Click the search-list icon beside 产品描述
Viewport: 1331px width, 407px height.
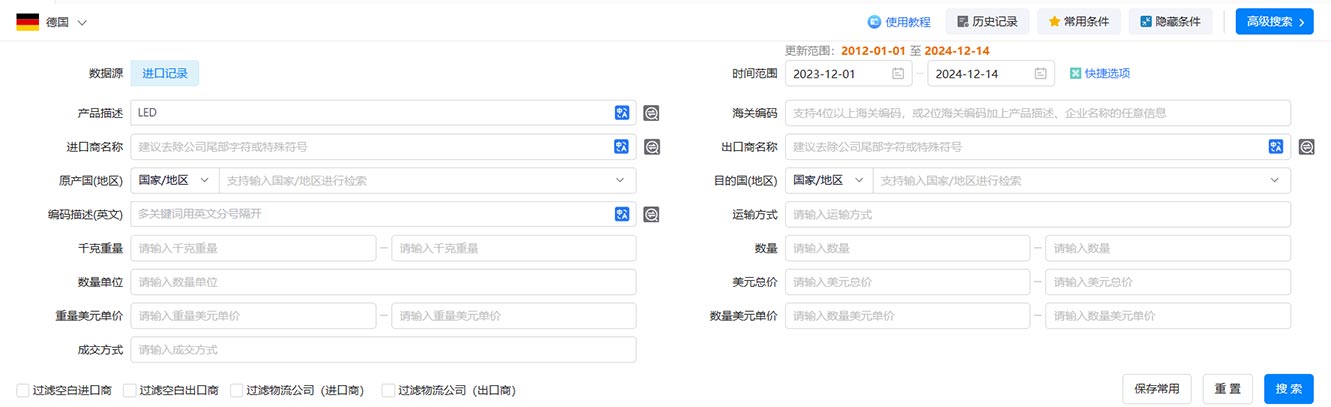[x=651, y=113]
